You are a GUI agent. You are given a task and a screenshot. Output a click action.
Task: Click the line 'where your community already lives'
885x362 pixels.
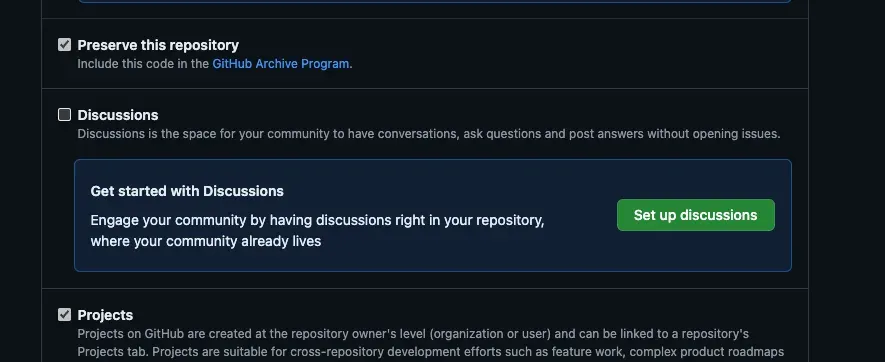point(205,241)
